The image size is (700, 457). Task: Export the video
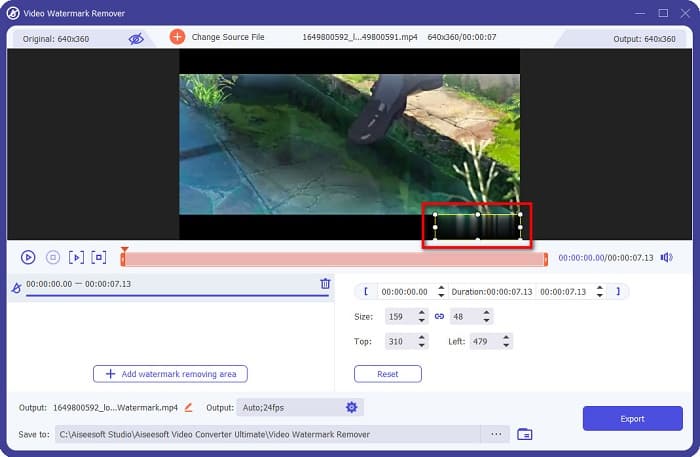coord(633,419)
